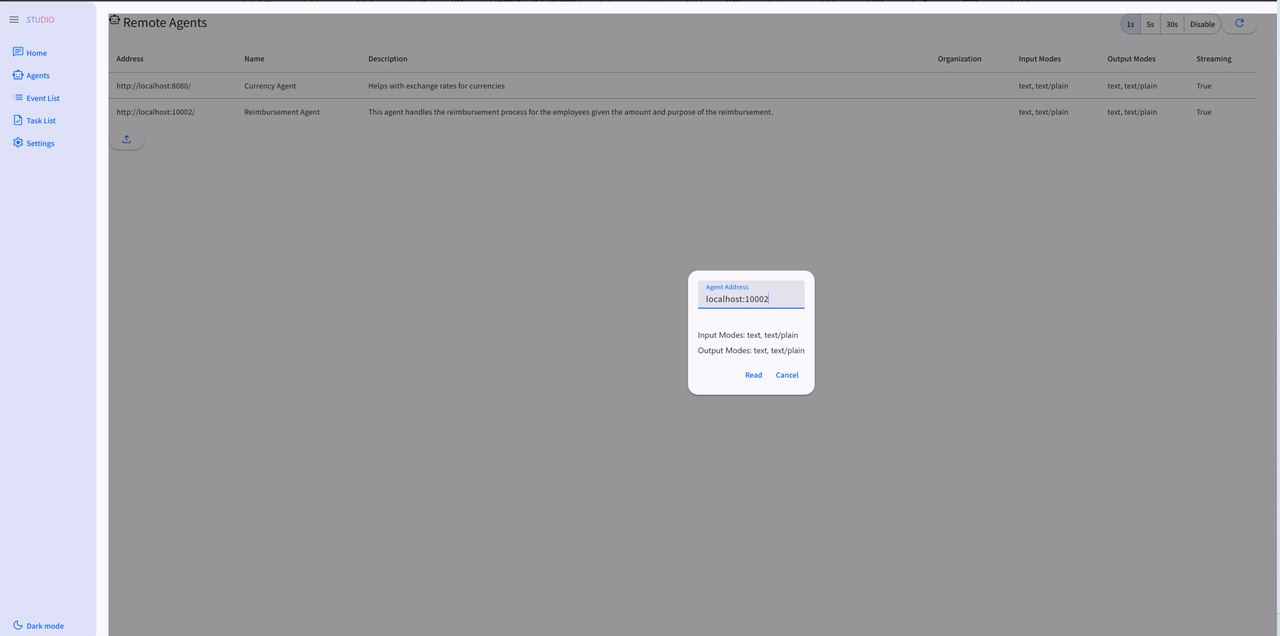Select the 1s refresh interval

click(1131, 24)
